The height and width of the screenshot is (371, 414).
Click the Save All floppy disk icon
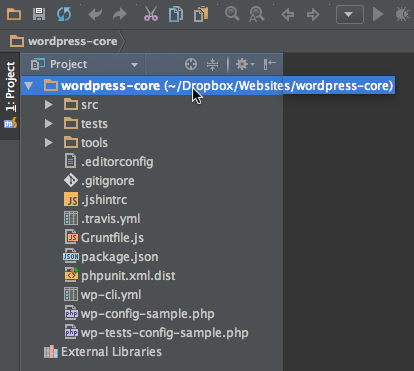pyautogui.click(x=39, y=14)
